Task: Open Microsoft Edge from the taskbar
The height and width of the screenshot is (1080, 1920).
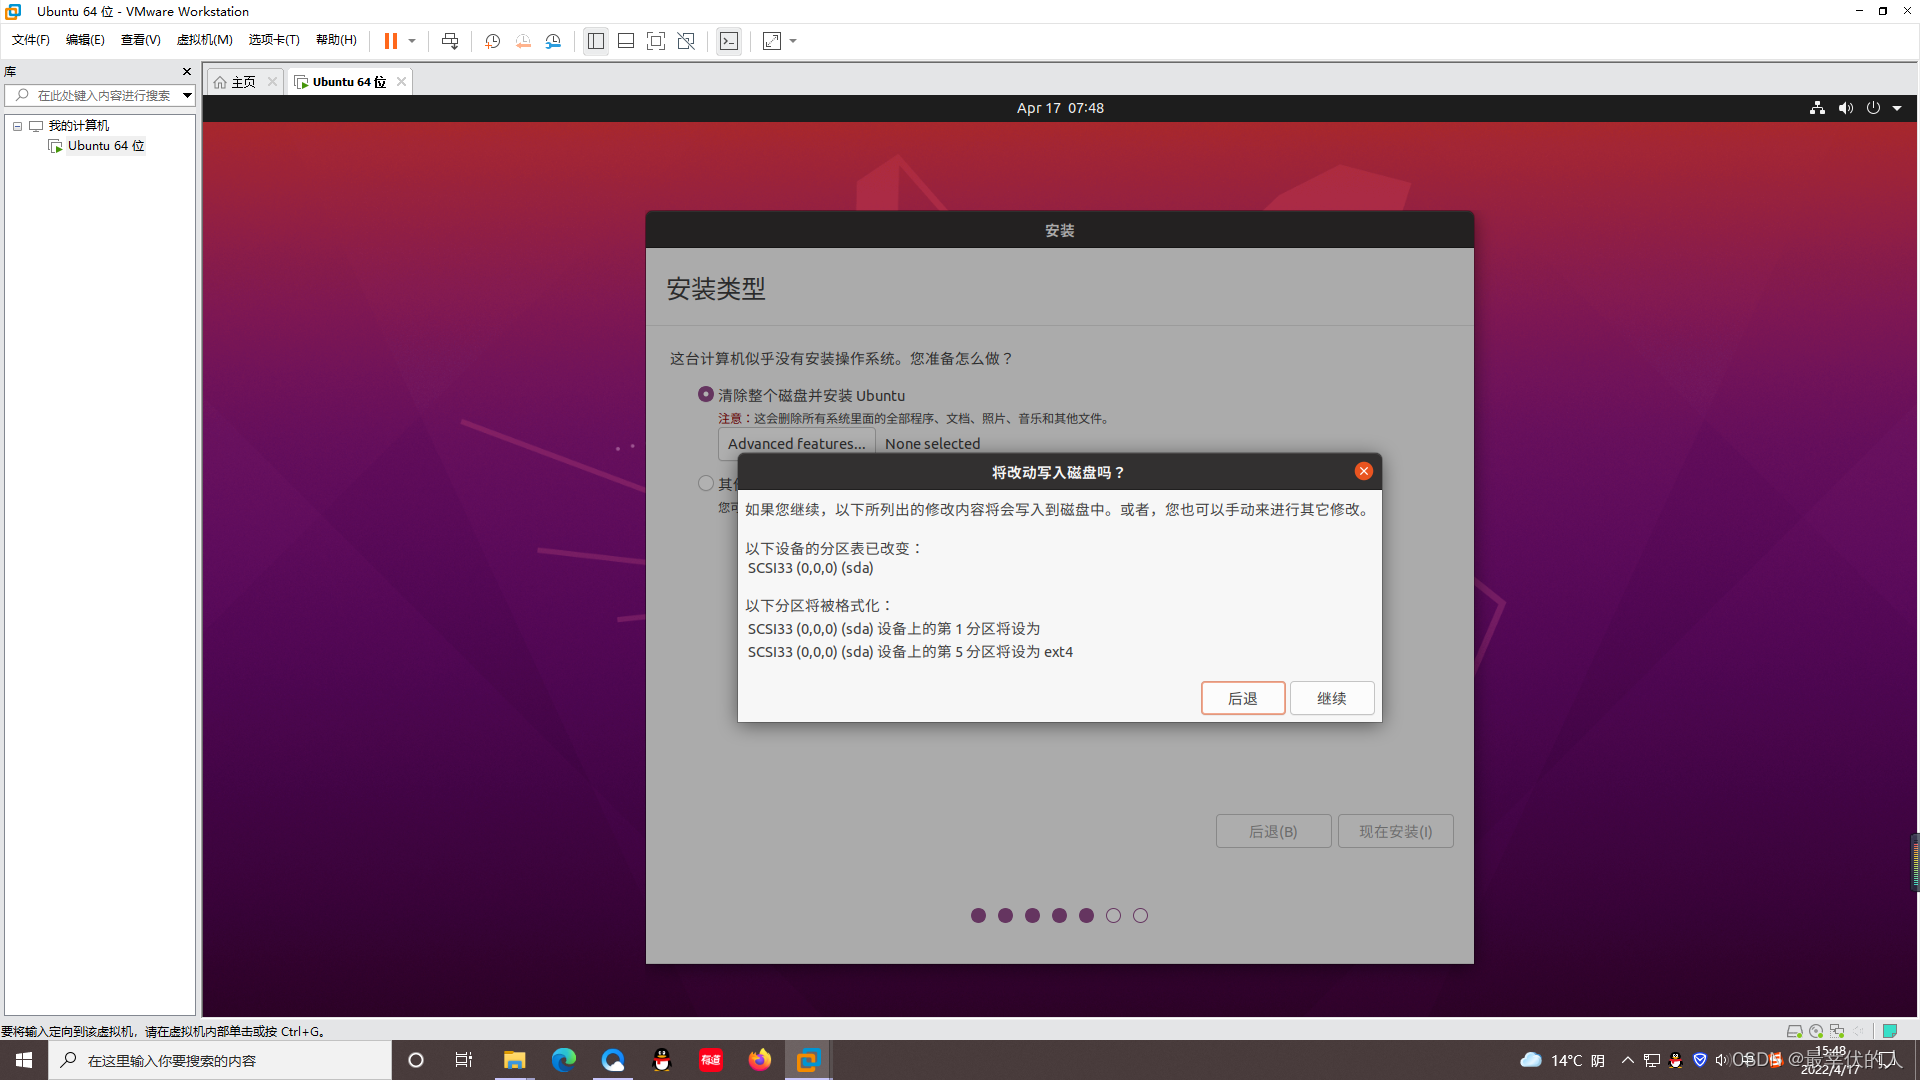Action: coord(564,1060)
